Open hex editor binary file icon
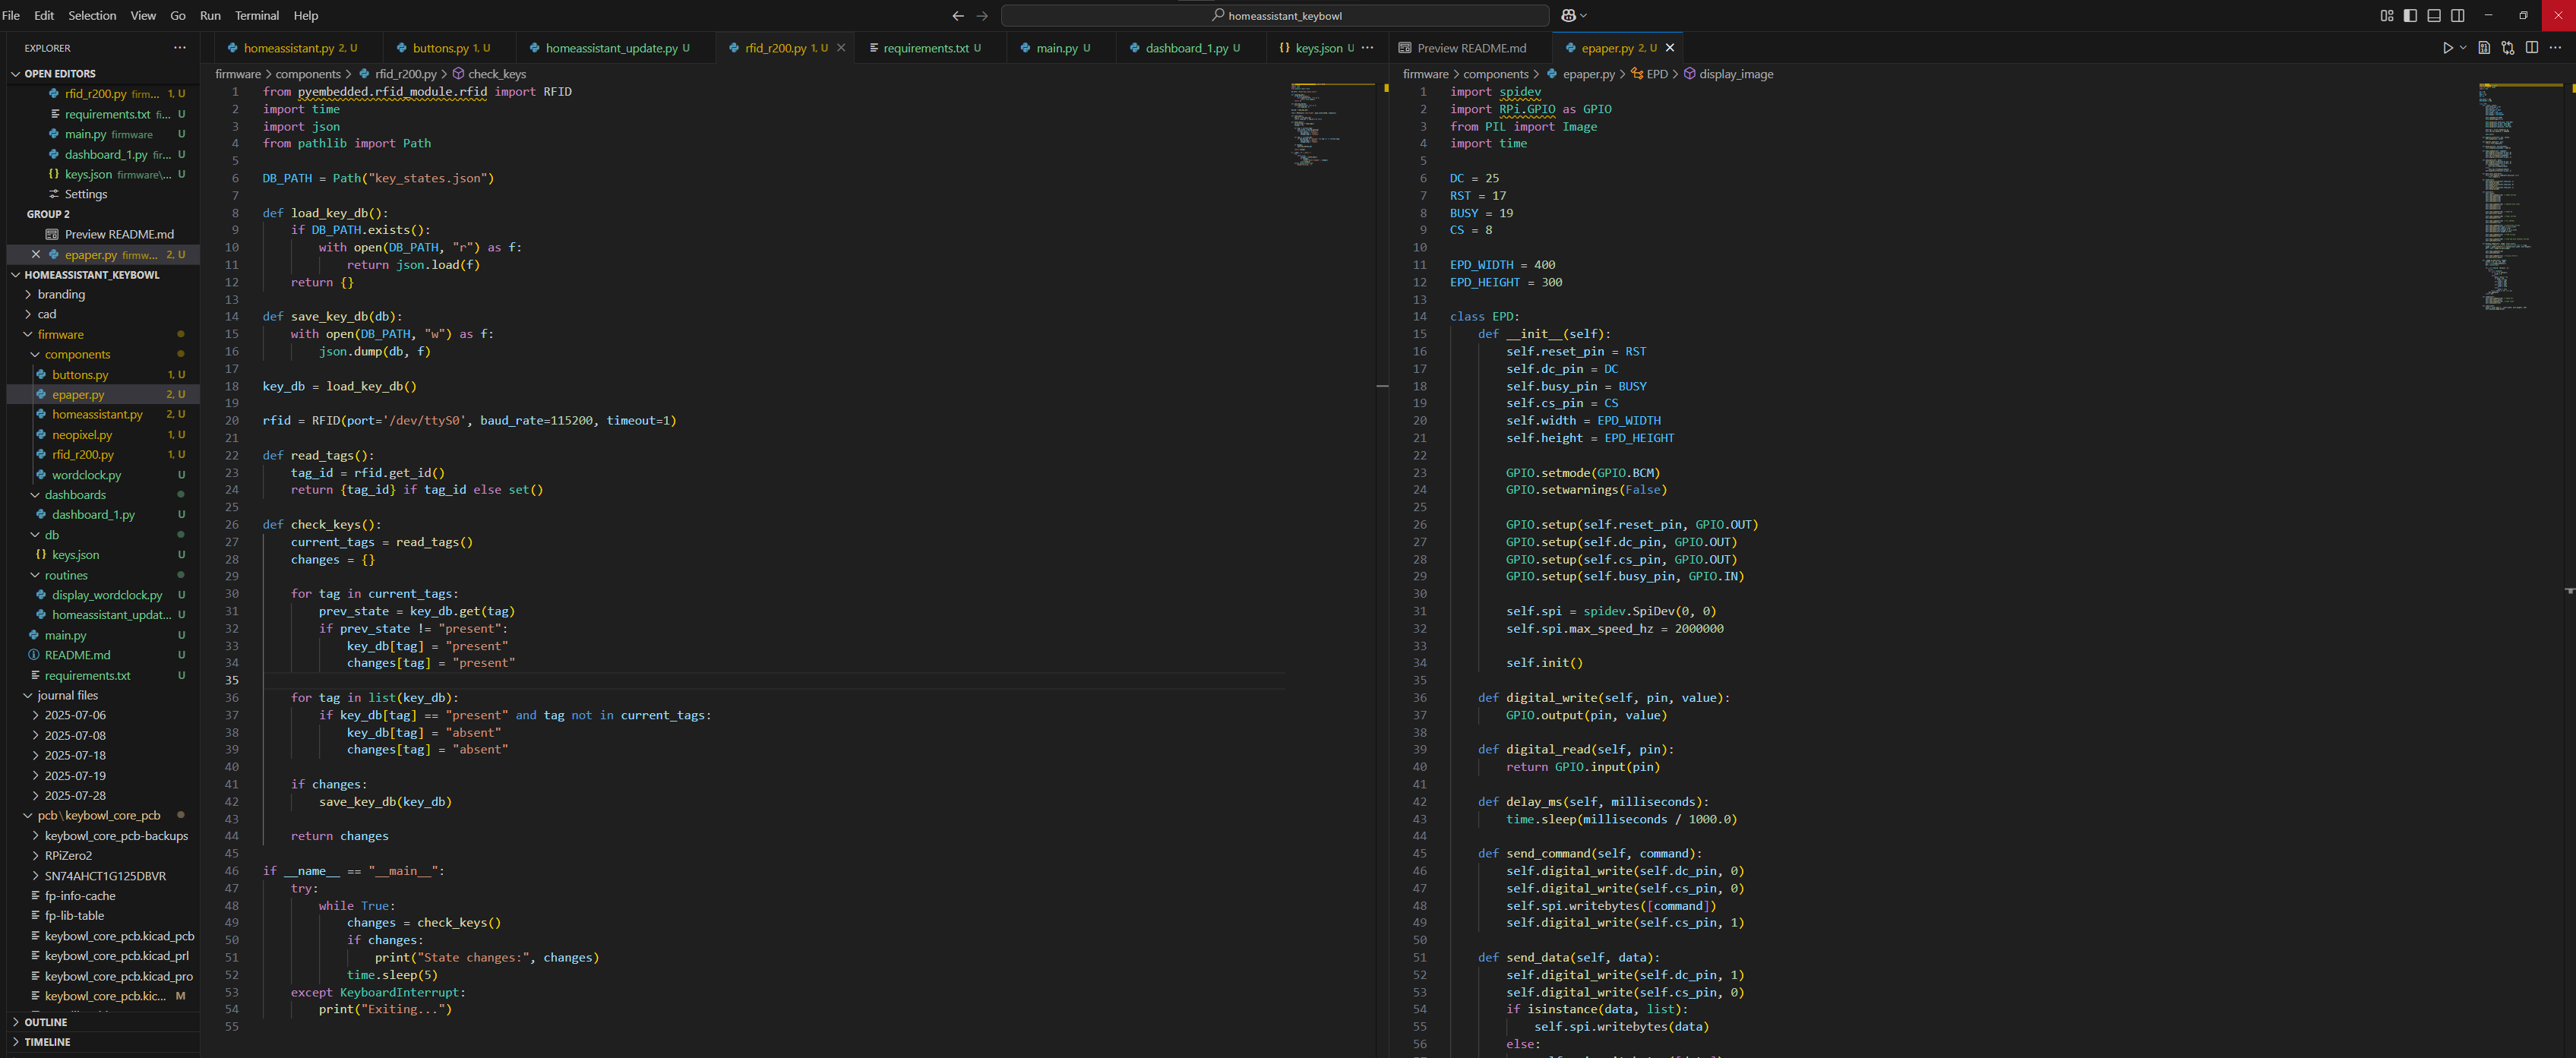The image size is (2576, 1058). point(2484,48)
